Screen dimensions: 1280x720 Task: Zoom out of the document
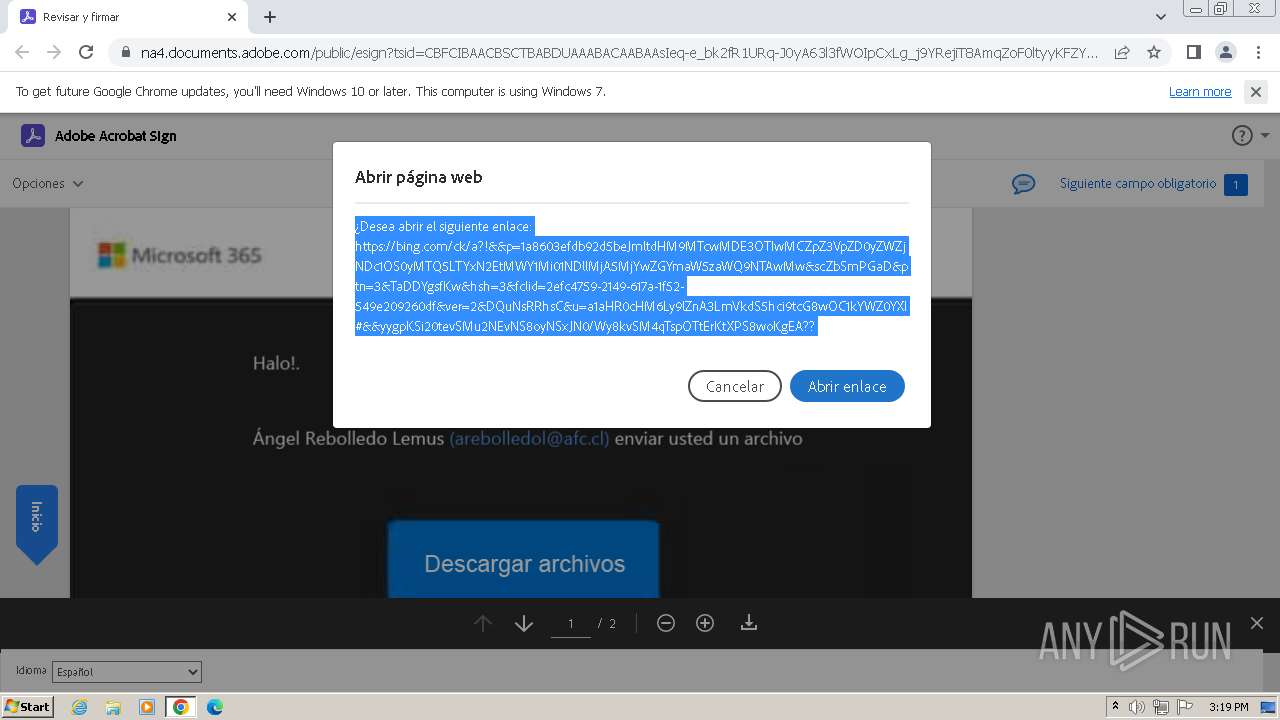coord(666,623)
